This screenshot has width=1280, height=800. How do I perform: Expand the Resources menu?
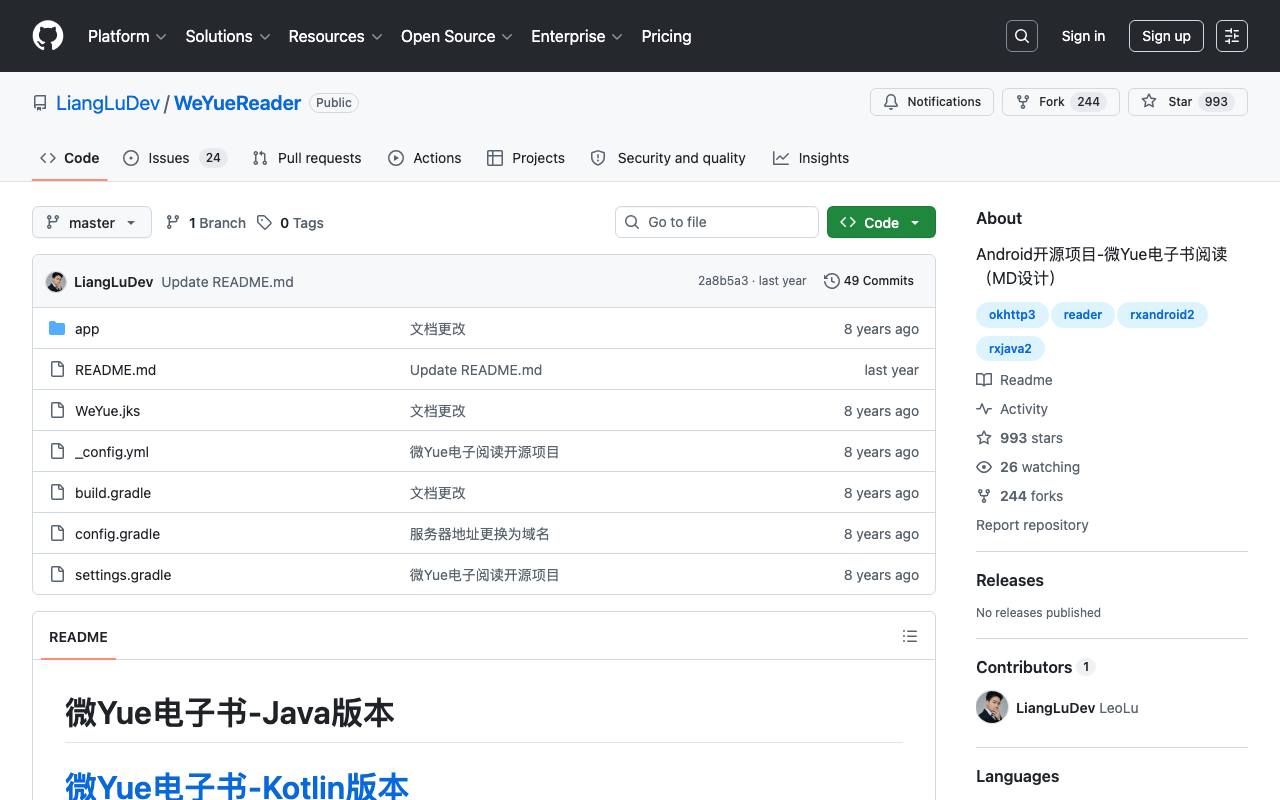click(335, 36)
